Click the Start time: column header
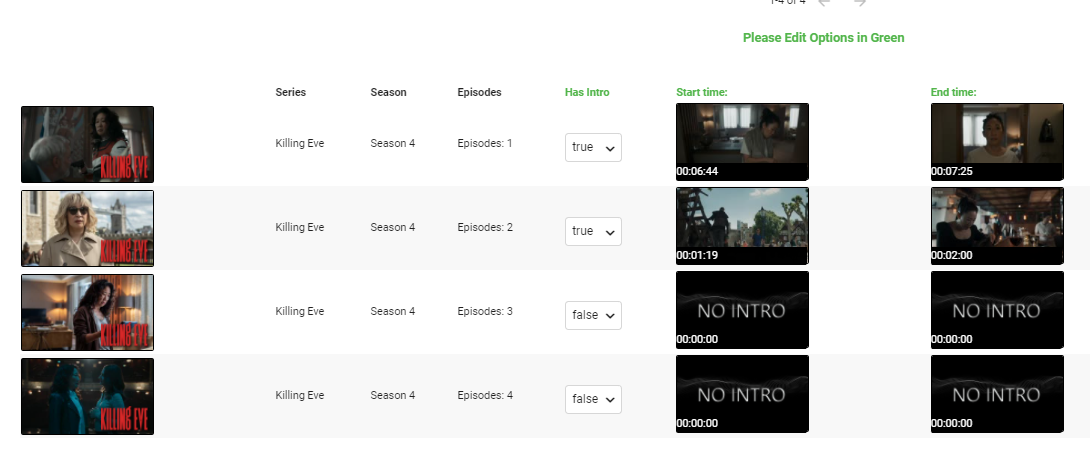This screenshot has width=1090, height=455. coord(701,92)
